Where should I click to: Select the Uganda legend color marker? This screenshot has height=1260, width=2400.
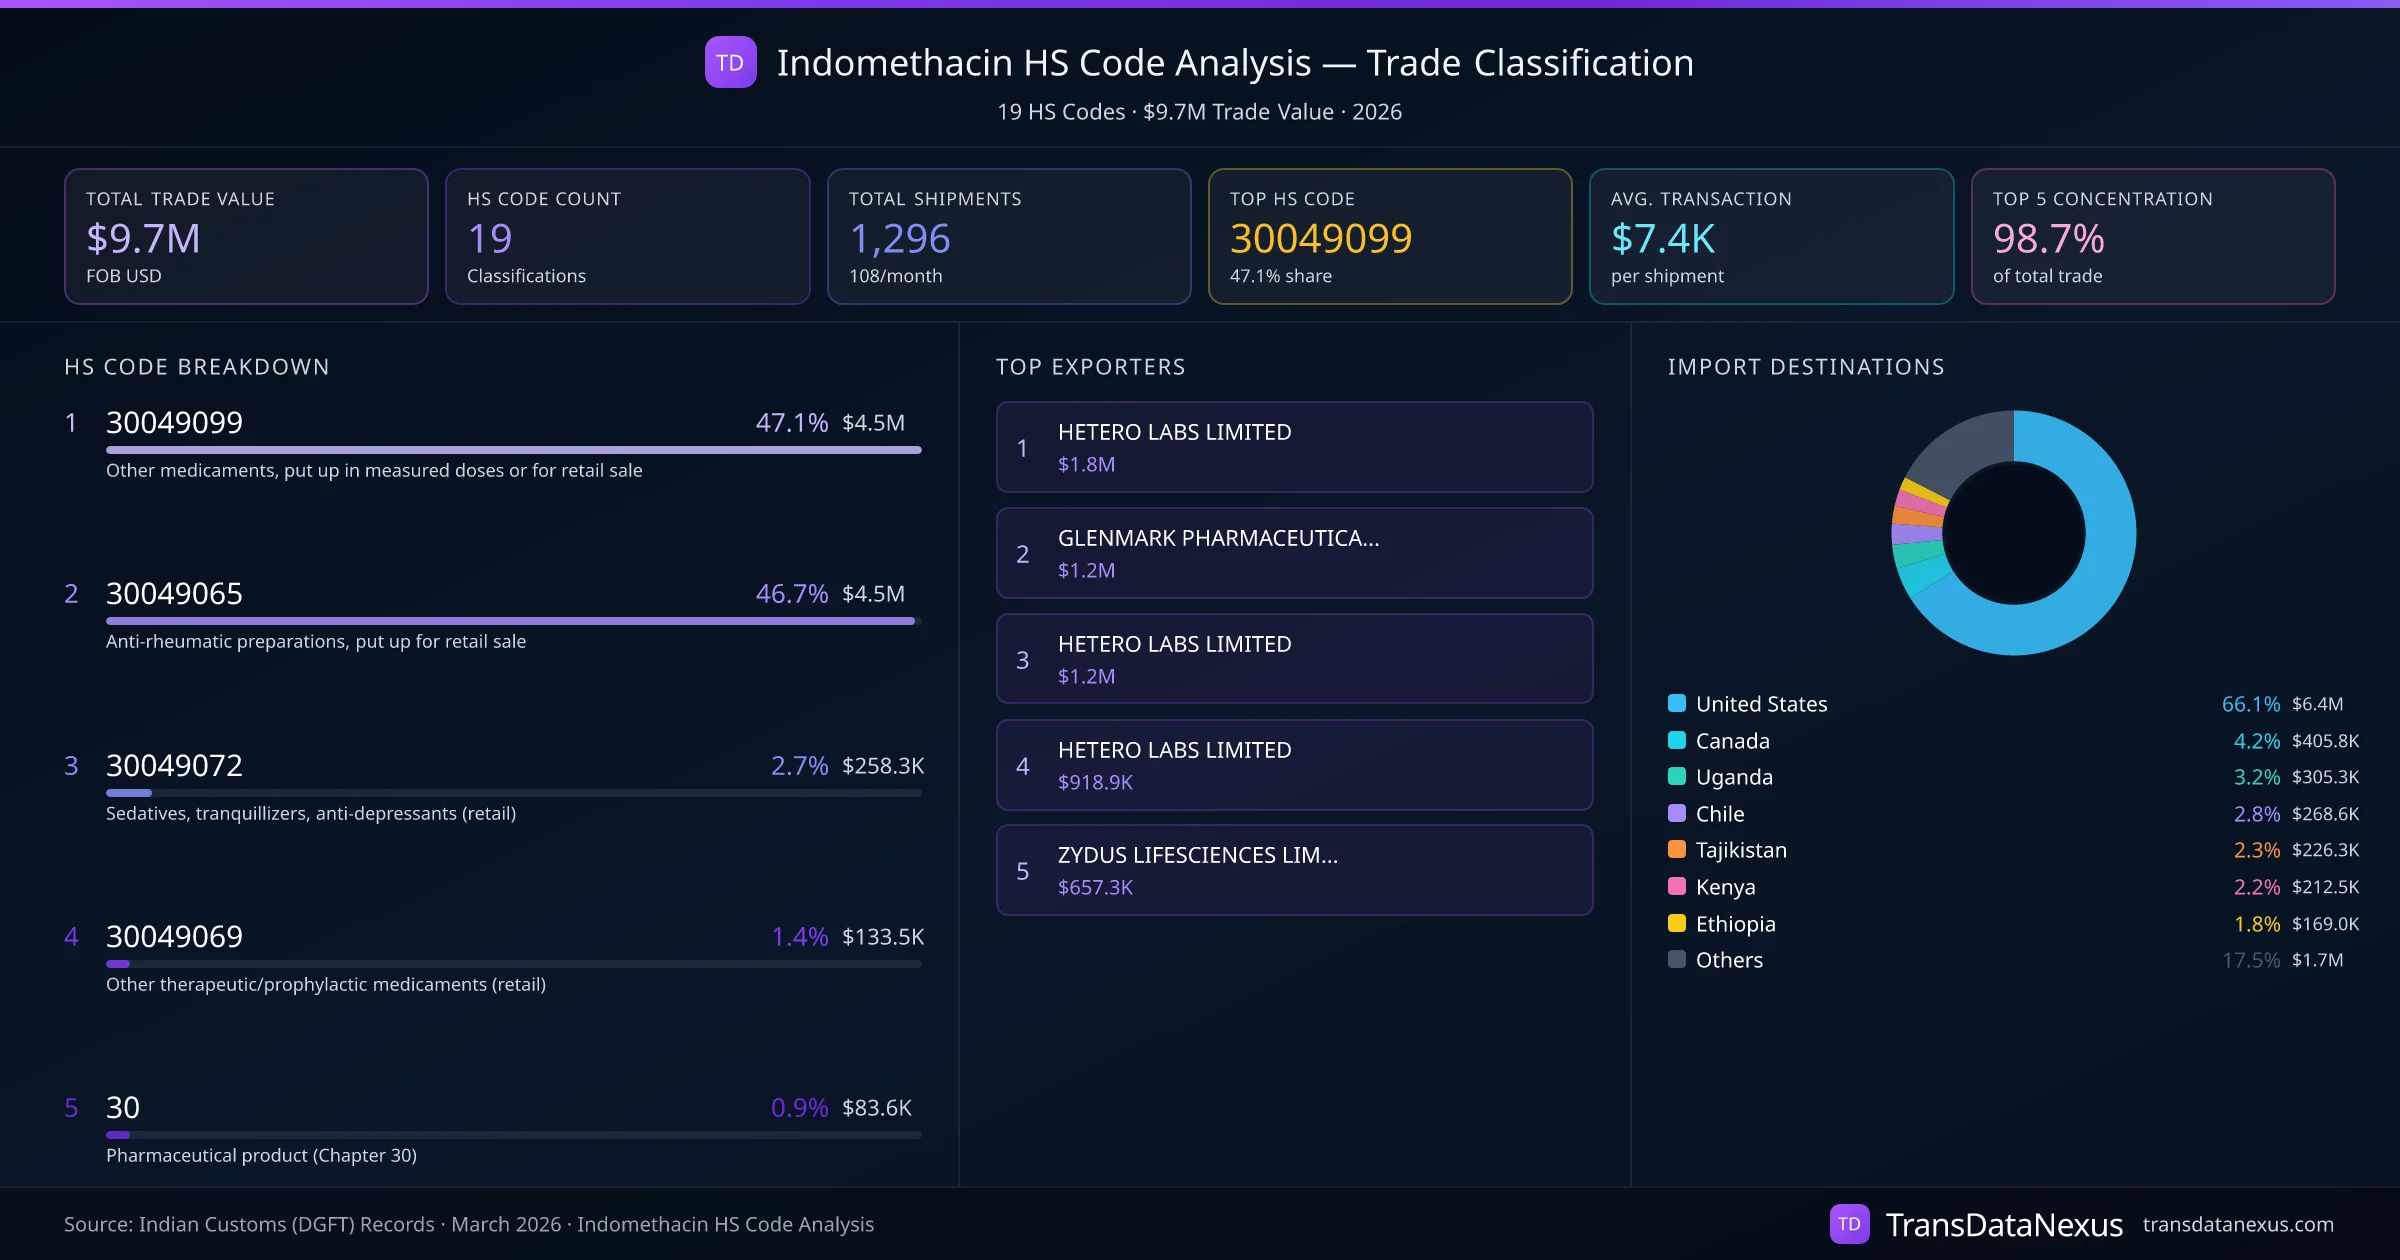coord(1677,777)
